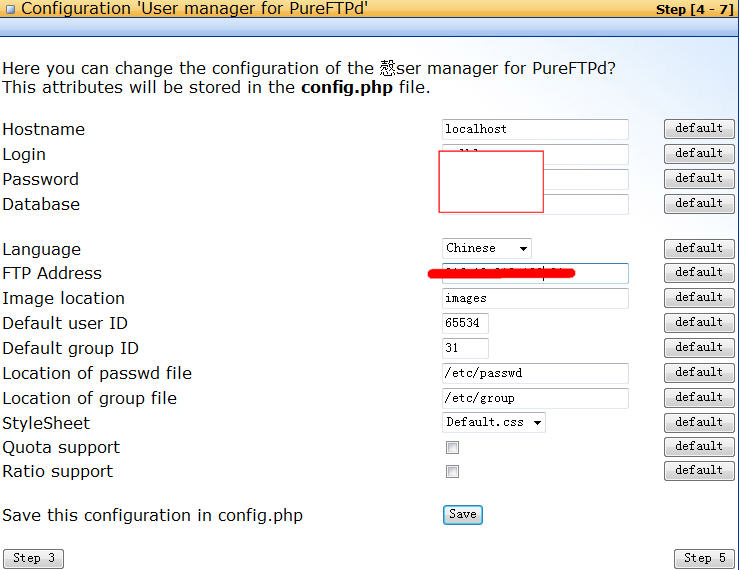
Task: Reset Language with its default button
Action: click(x=698, y=248)
